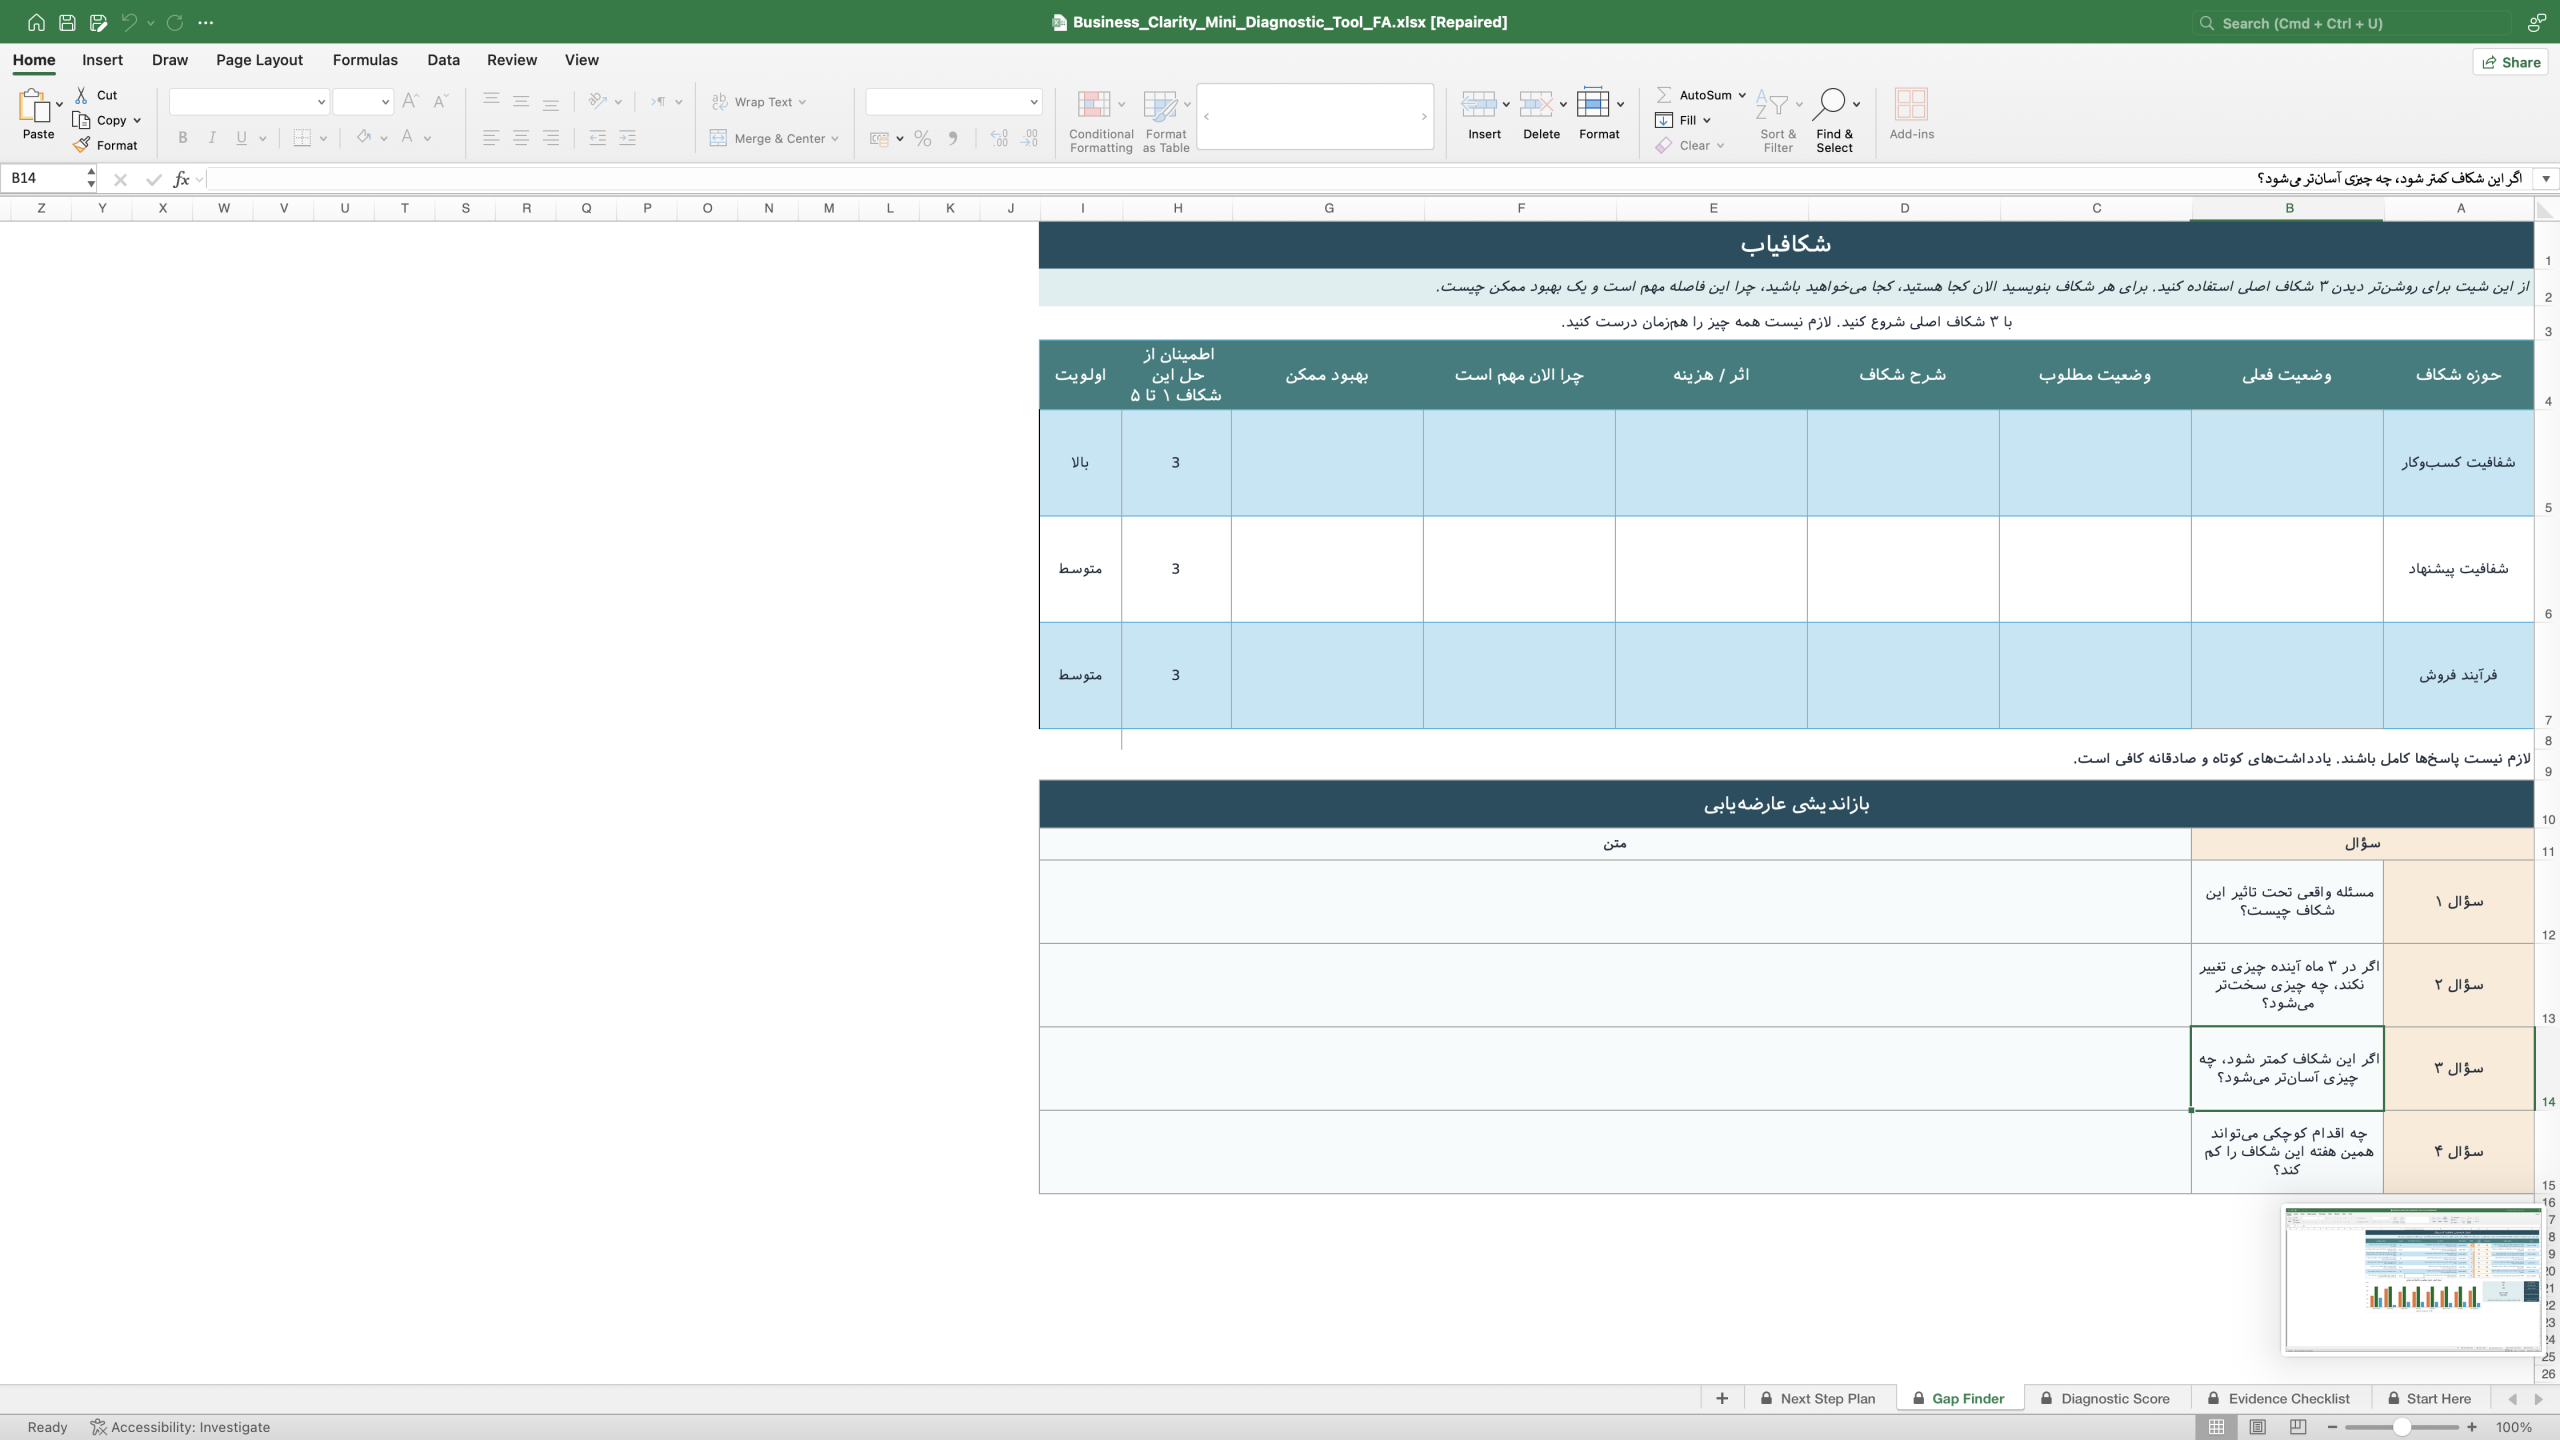Toggle Wrap Text
Screen dimensions: 2560x1440
[x=757, y=102]
